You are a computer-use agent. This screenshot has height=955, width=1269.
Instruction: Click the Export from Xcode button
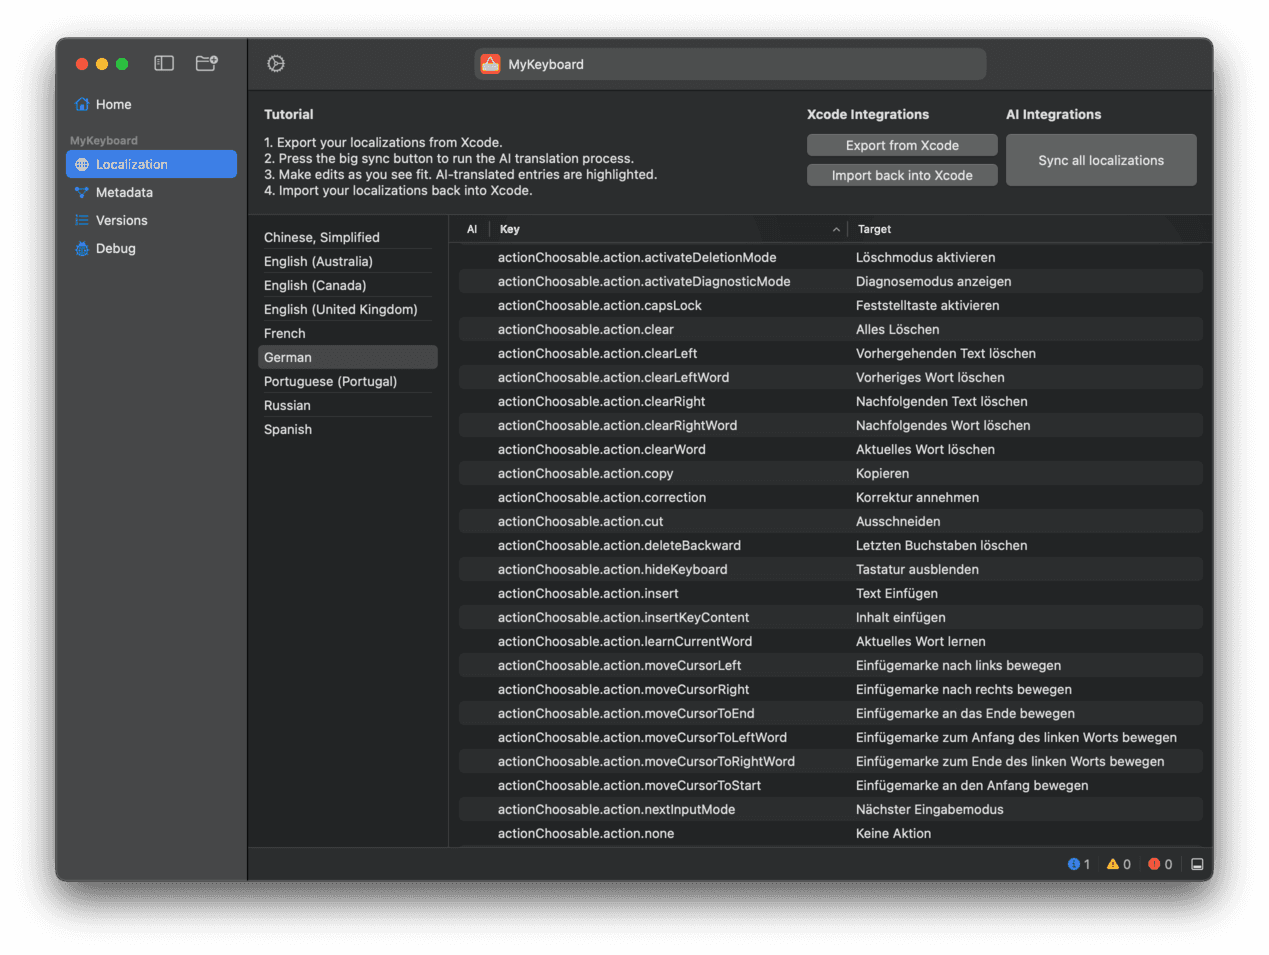point(902,145)
